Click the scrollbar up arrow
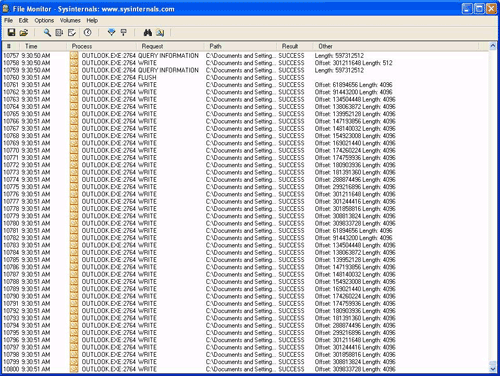The width and height of the screenshot is (500, 376). coord(493,46)
